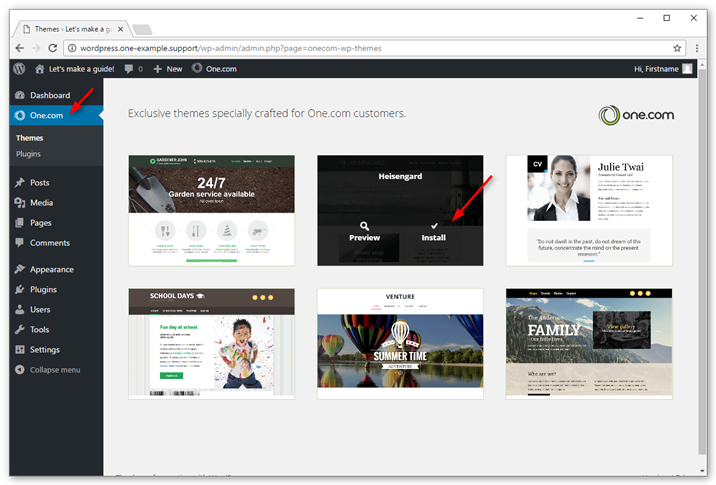This screenshot has height=485, width=716.
Task: Open the Tools menu label
Action: tap(39, 330)
